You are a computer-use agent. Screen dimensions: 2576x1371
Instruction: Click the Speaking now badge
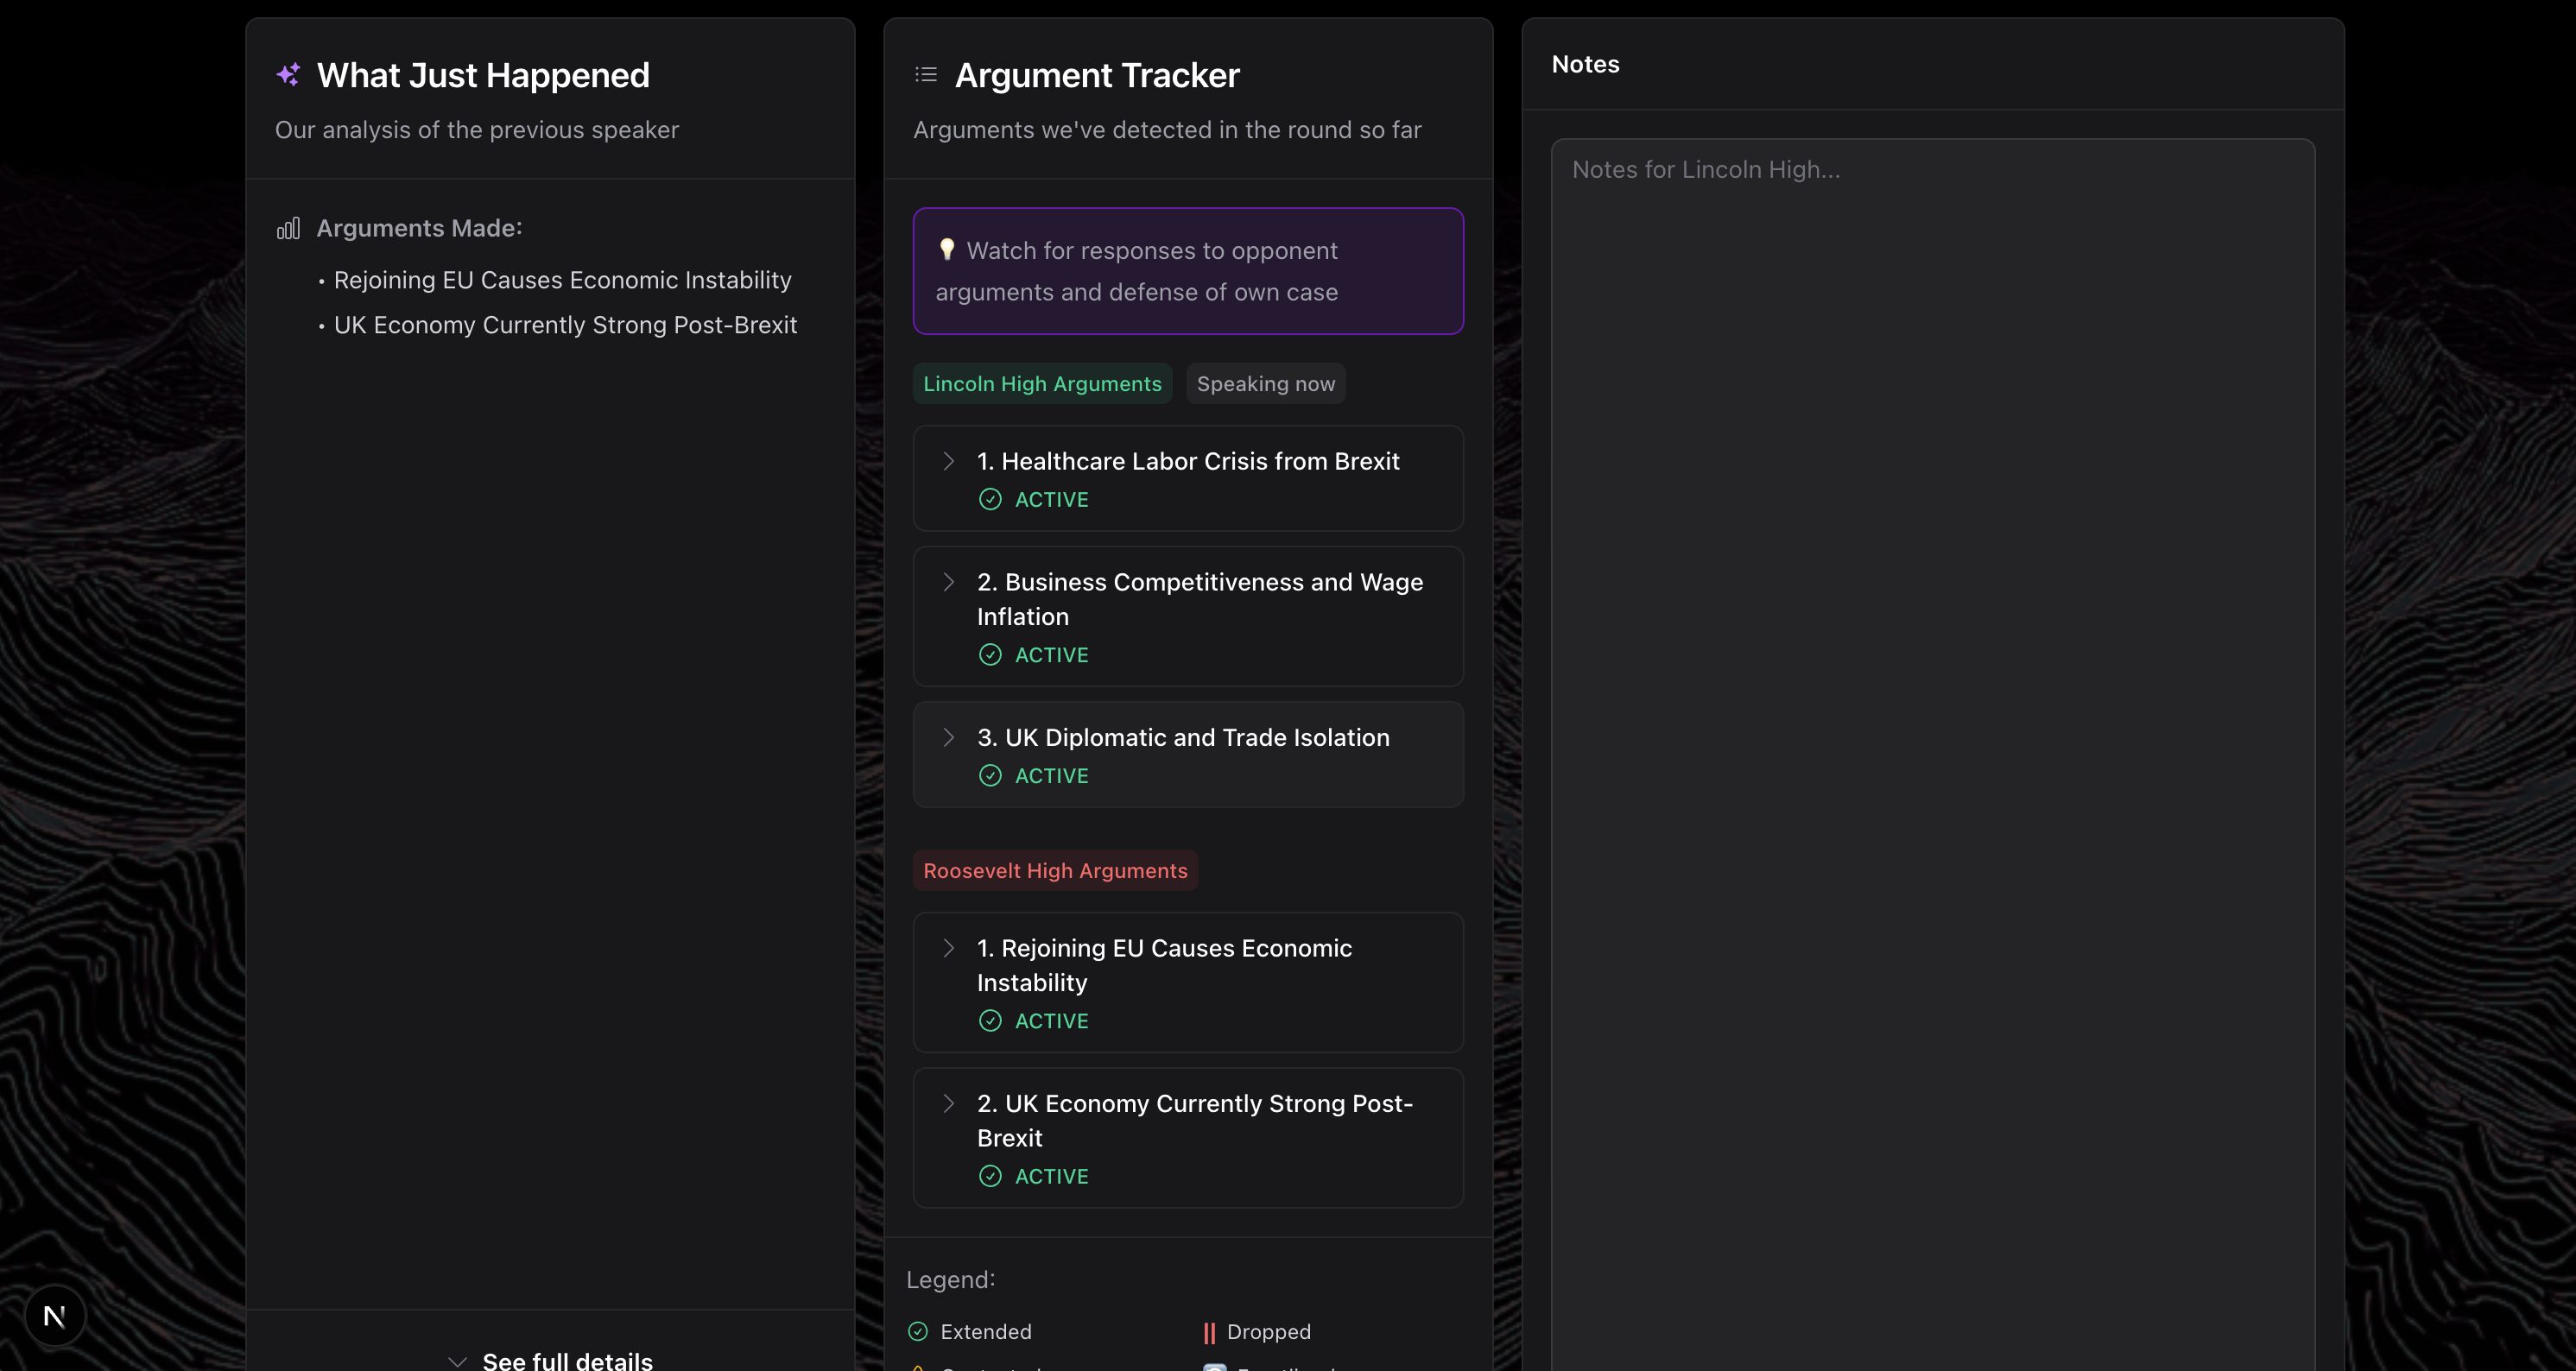[x=1265, y=384]
